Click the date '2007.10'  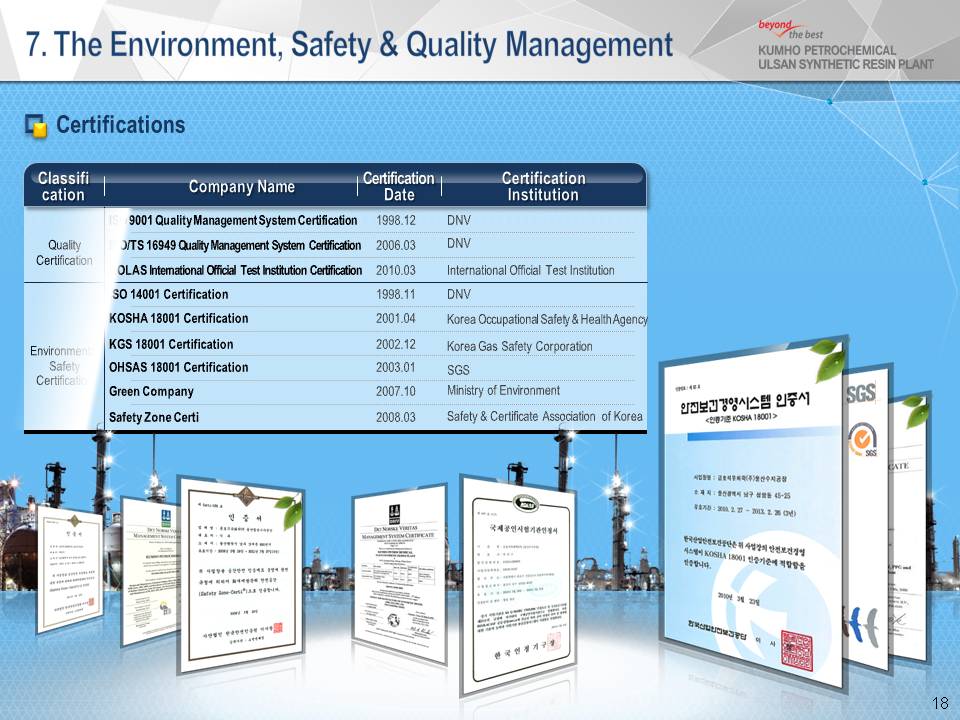396,391
